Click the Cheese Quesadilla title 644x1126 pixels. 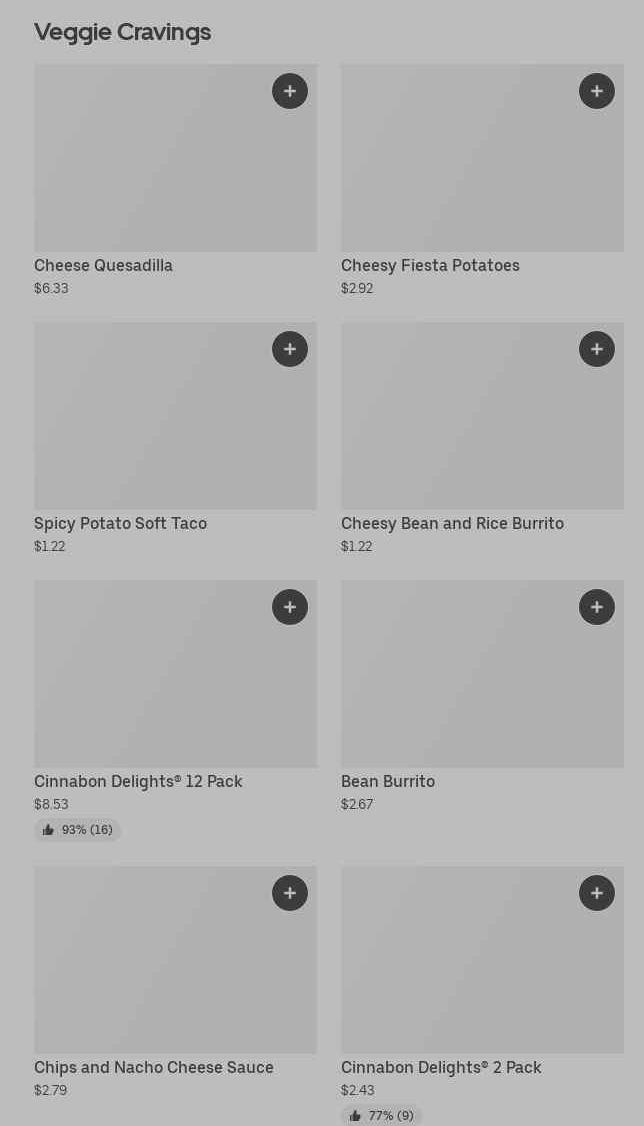click(104, 266)
